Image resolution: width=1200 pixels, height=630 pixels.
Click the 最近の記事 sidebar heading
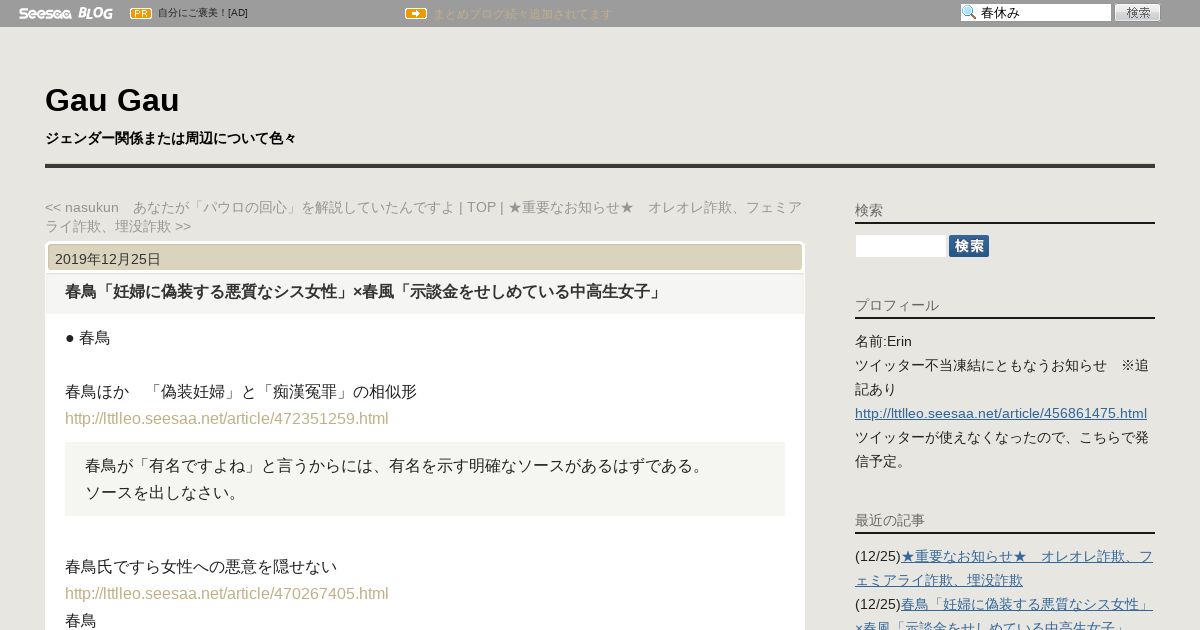[x=890, y=520]
